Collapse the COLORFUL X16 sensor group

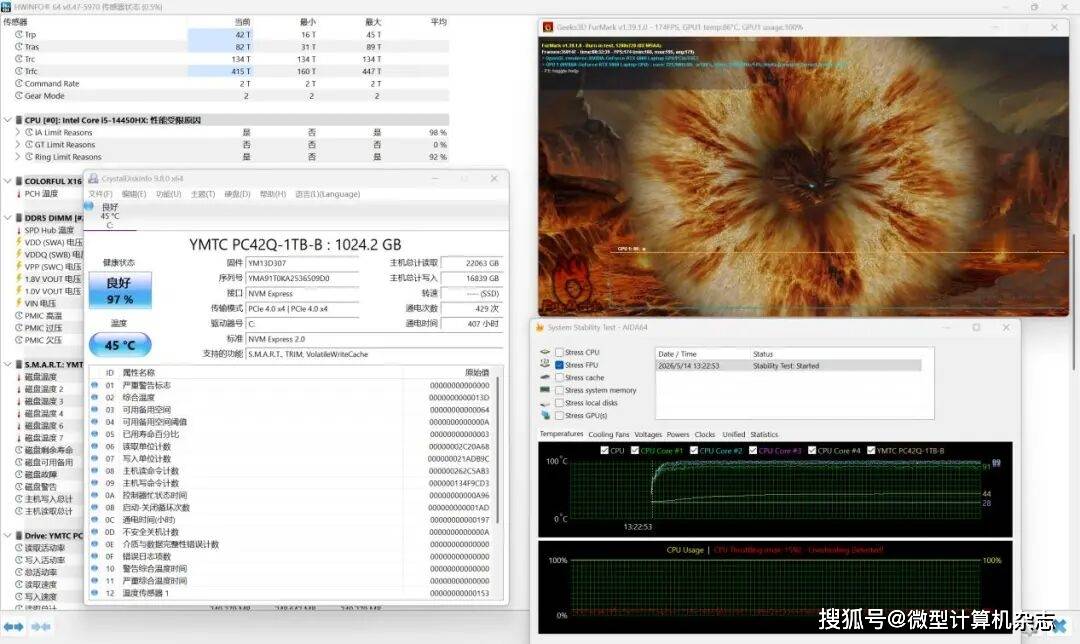(8, 181)
